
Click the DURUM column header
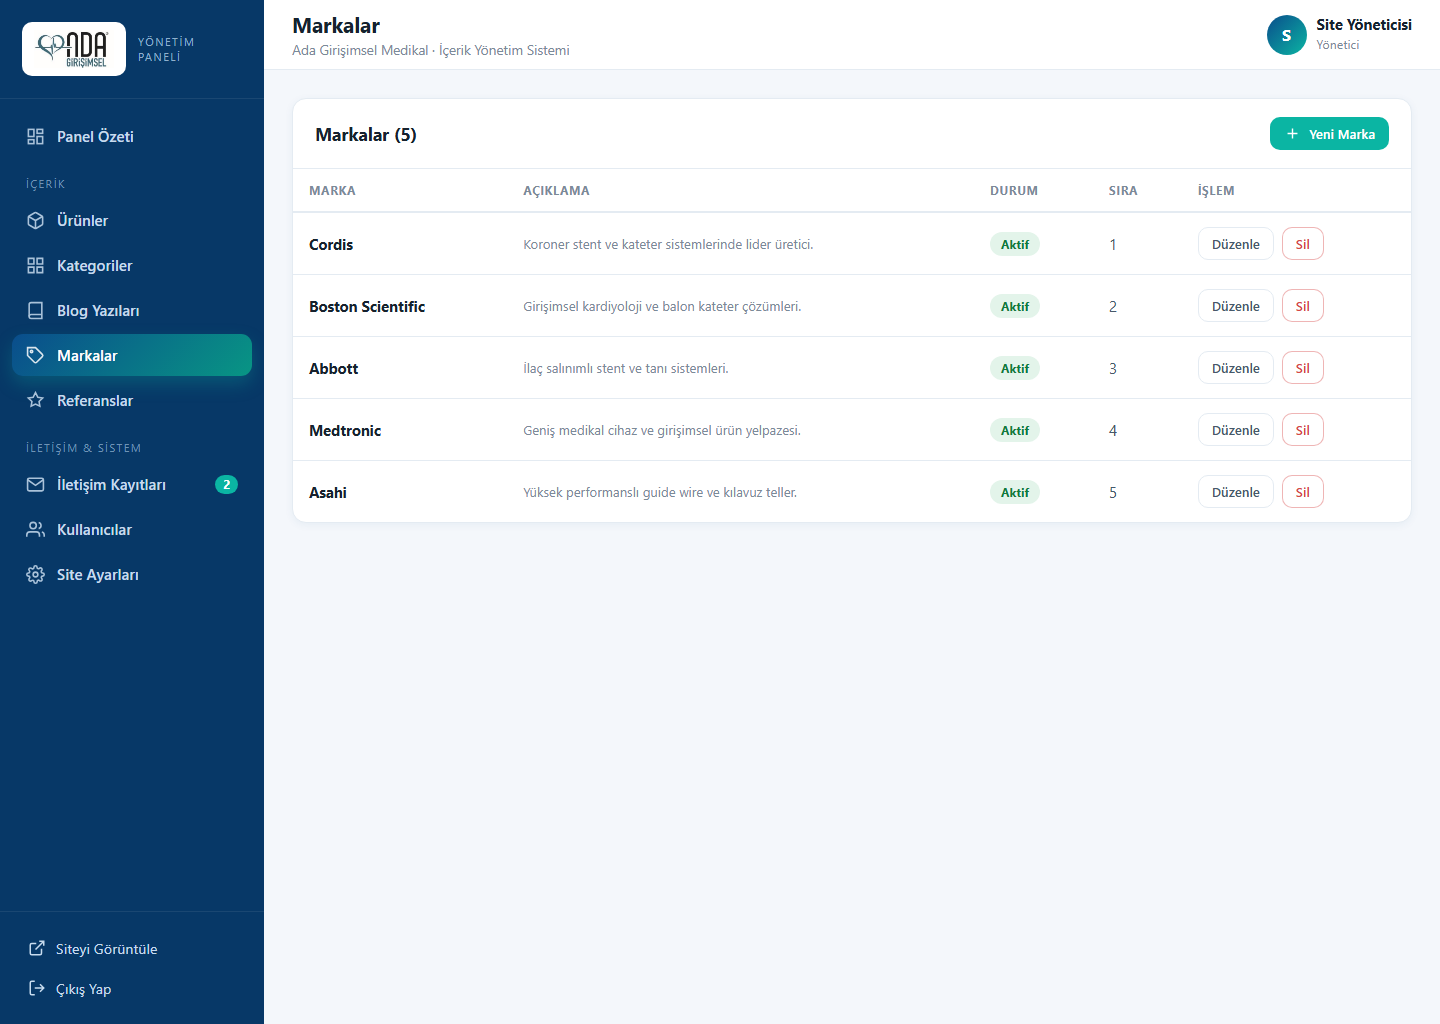coord(1014,191)
